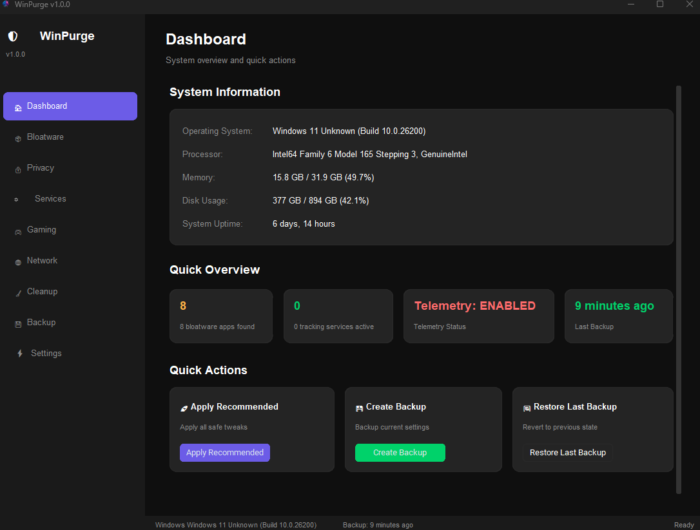Click the Ready status bar indicator
This screenshot has width=700, height=530.
tap(684, 525)
